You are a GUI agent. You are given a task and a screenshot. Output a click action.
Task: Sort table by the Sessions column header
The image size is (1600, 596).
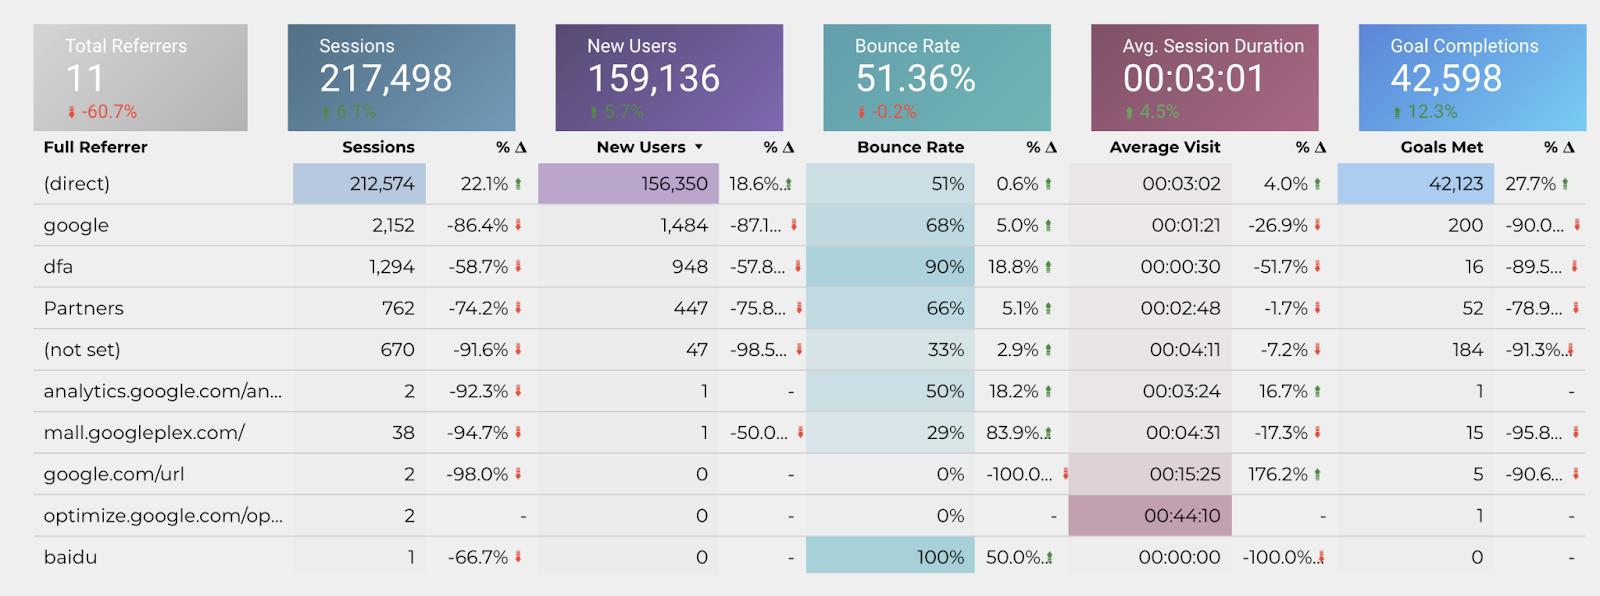[378, 147]
